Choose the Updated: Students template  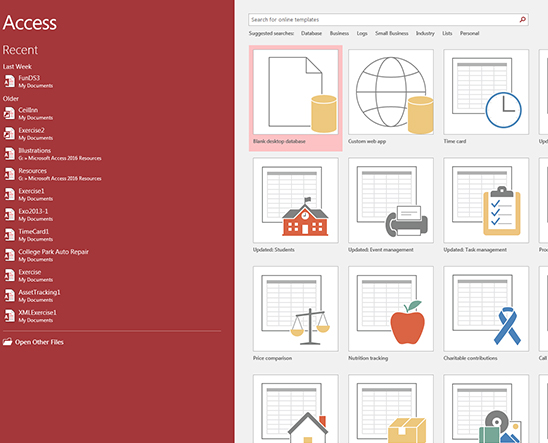296,200
